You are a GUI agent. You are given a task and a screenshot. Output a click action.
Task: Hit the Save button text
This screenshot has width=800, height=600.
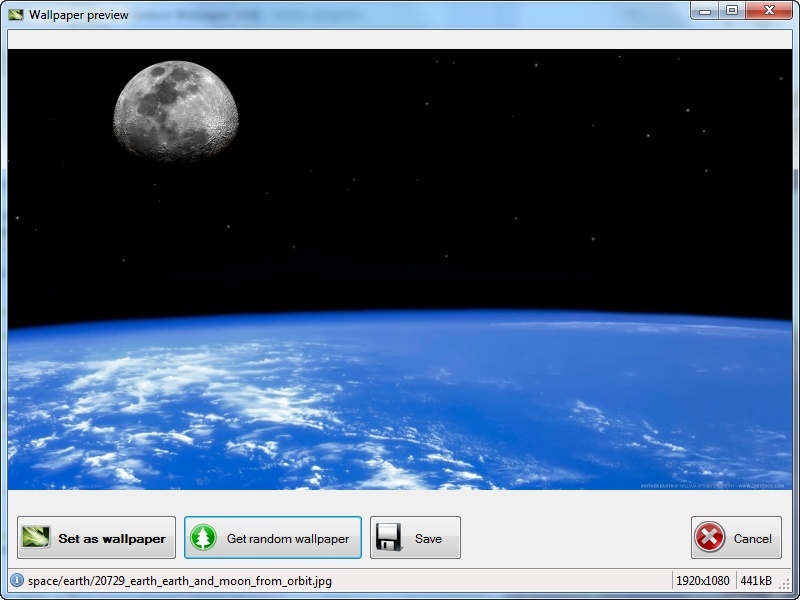428,539
